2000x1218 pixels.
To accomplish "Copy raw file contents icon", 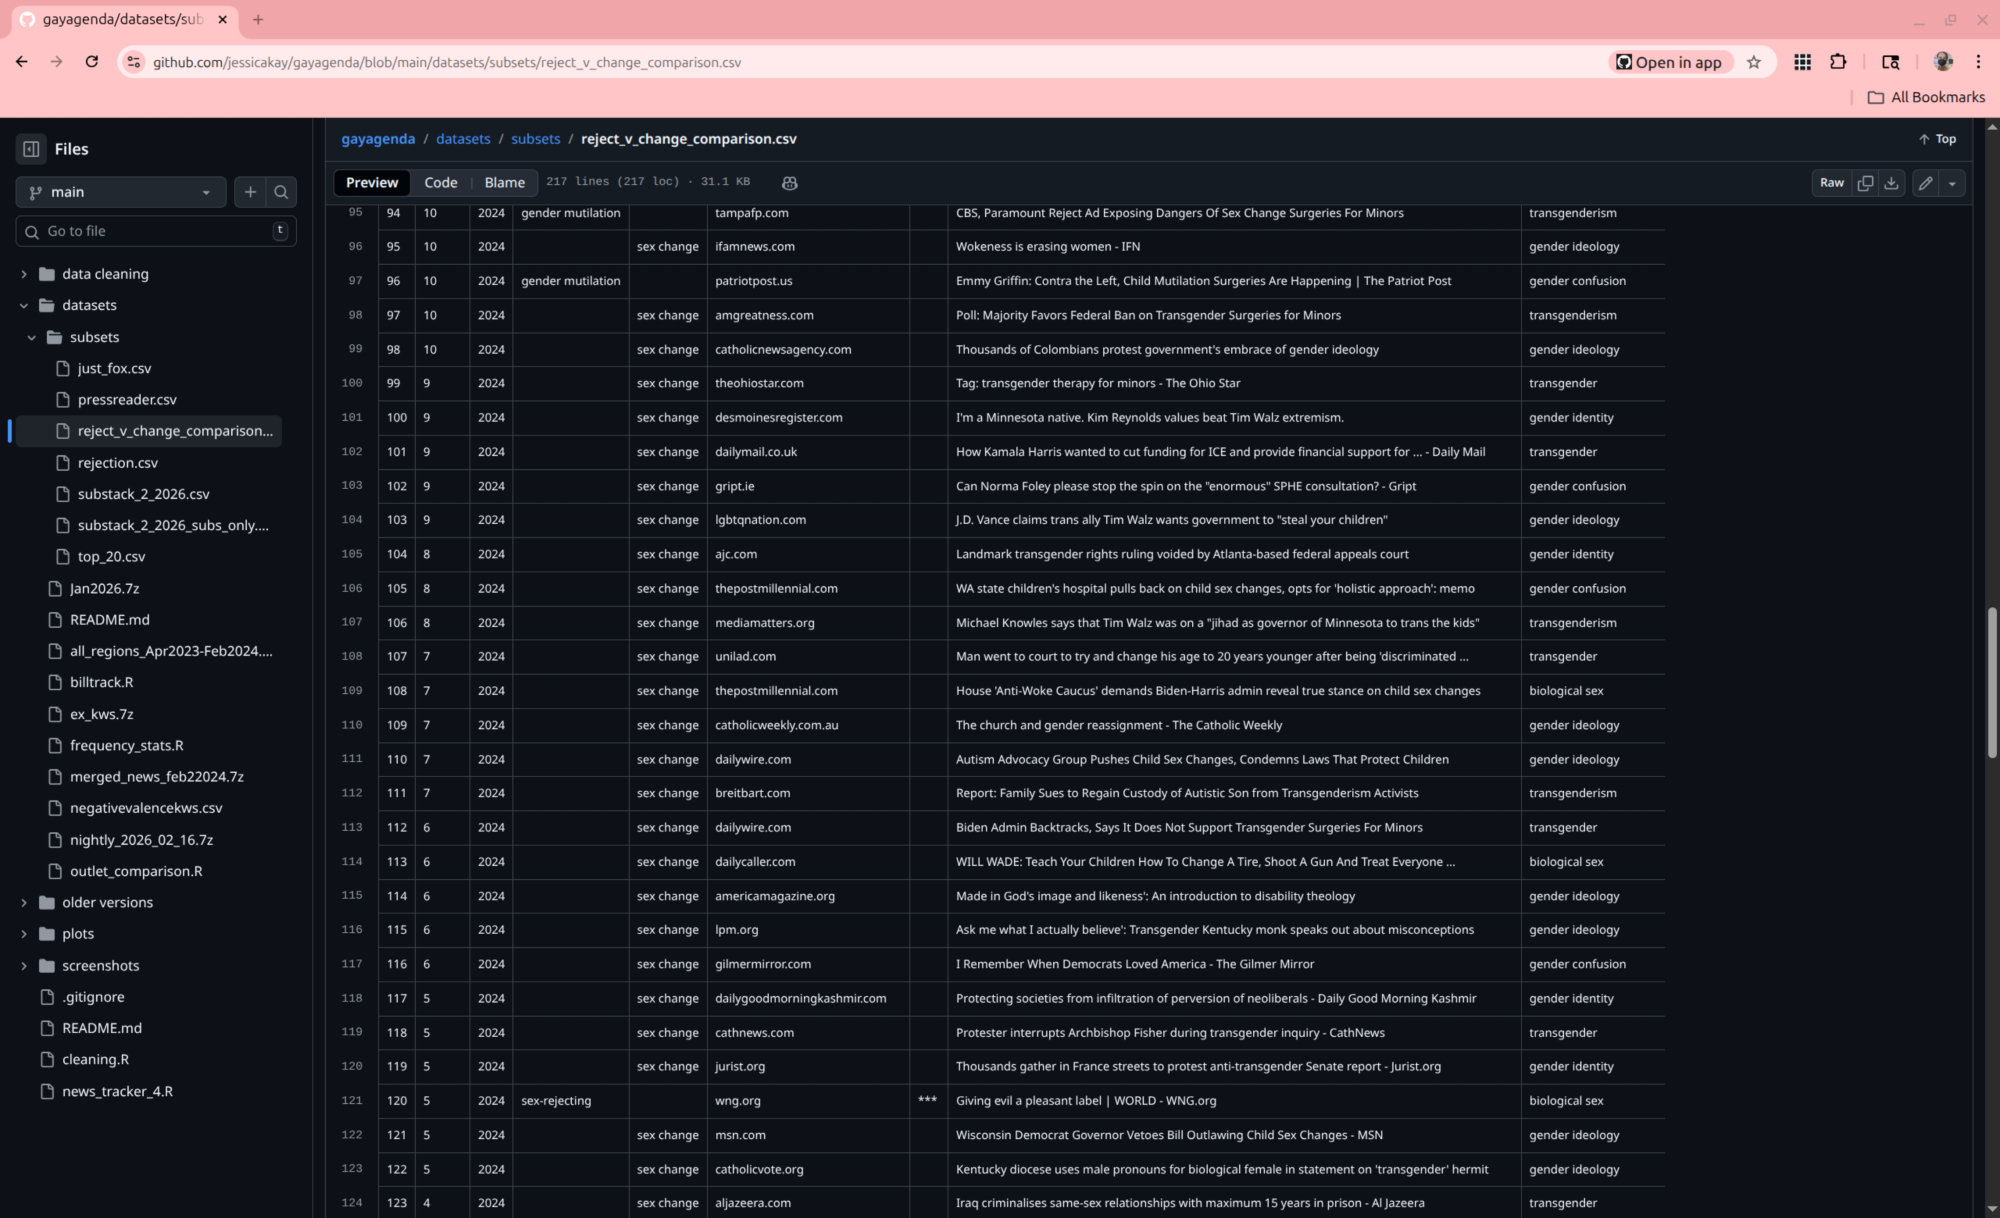I will coord(1865,183).
